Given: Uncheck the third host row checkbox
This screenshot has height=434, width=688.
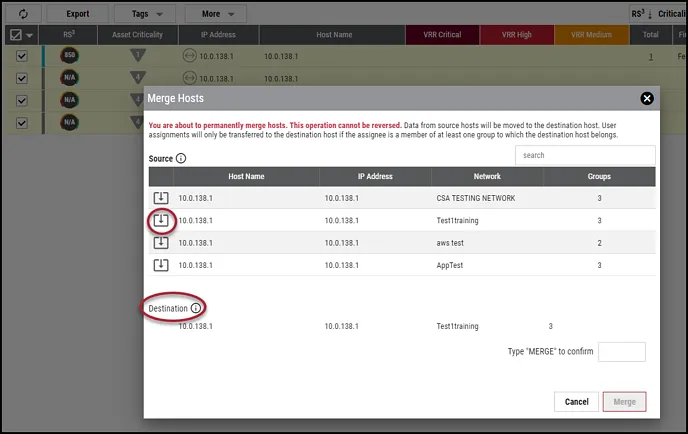Looking at the screenshot, I should 22,101.
